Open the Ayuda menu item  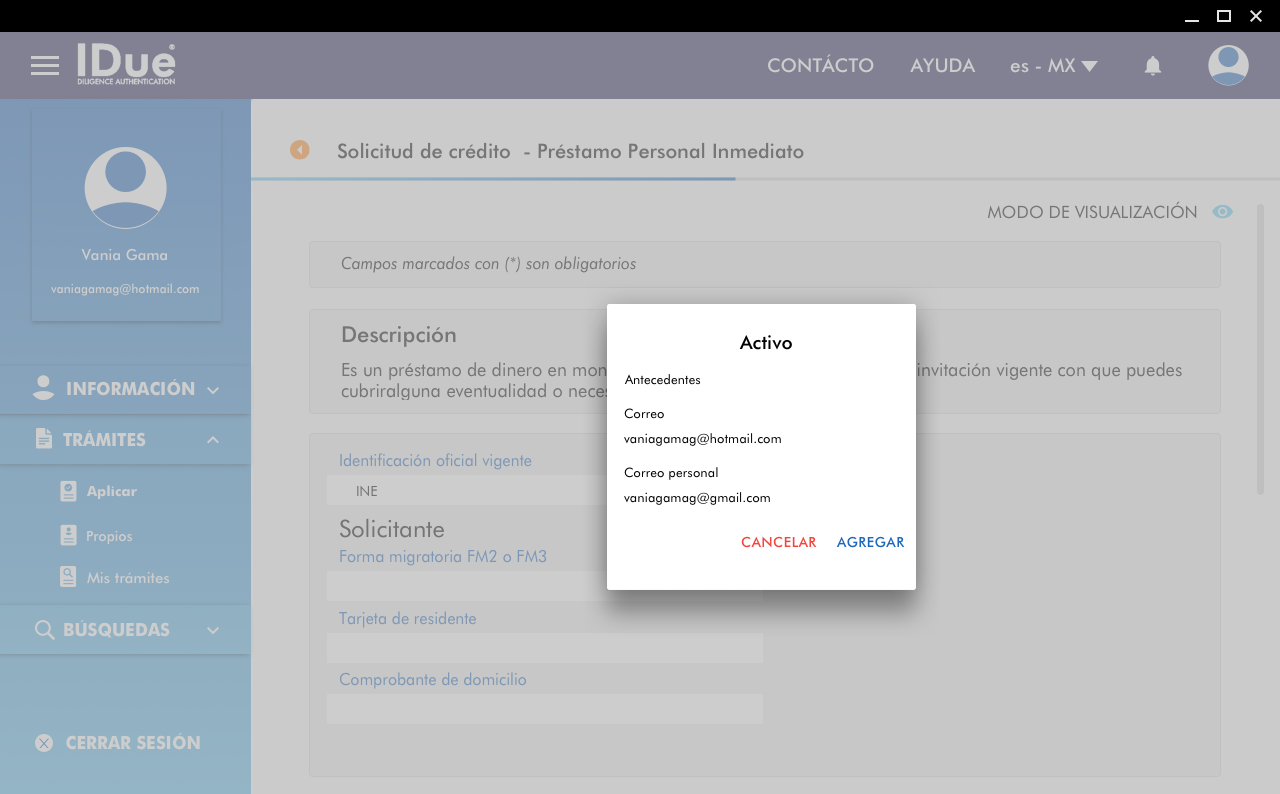click(942, 66)
